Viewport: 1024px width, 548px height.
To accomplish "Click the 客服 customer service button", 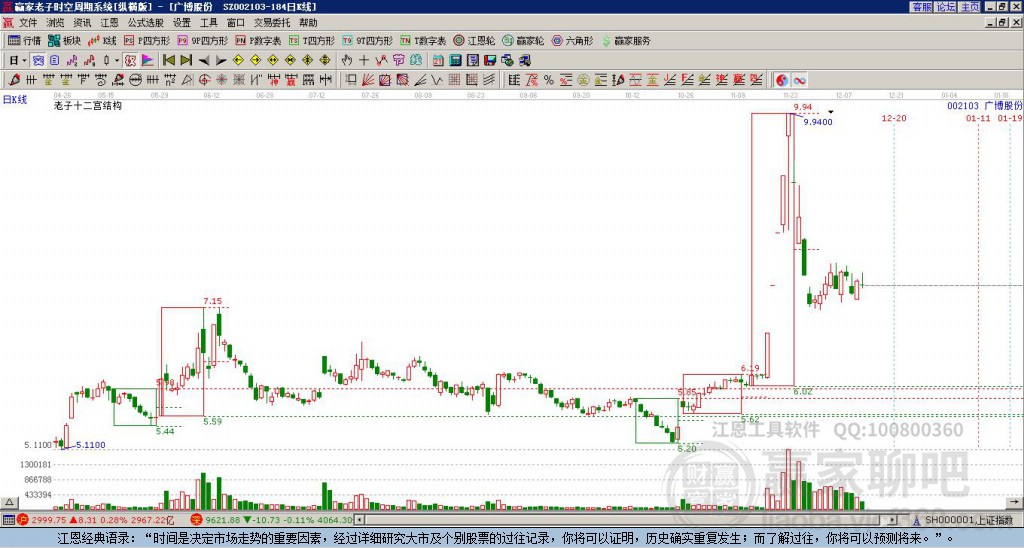I will 921,7.
